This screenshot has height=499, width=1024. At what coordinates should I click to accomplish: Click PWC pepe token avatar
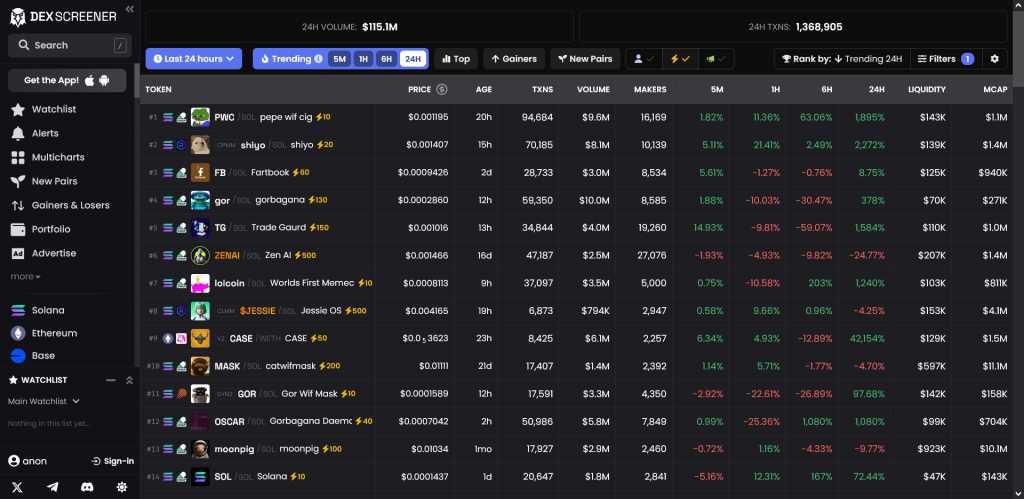click(200, 118)
